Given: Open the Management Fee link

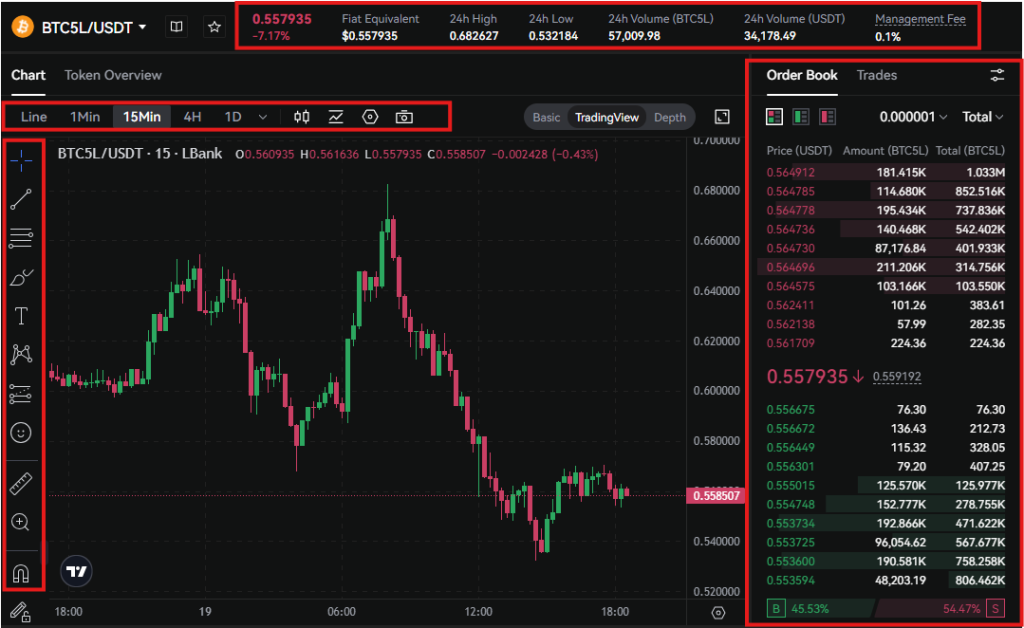Looking at the screenshot, I should (x=920, y=18).
